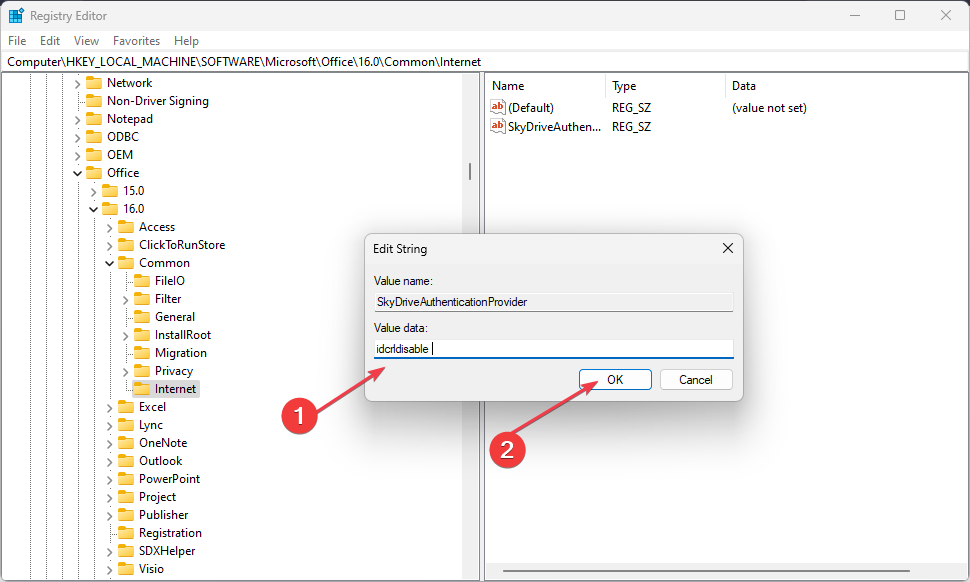Click the ODBC folder icon
Image resolution: width=970 pixels, height=582 pixels.
point(94,137)
